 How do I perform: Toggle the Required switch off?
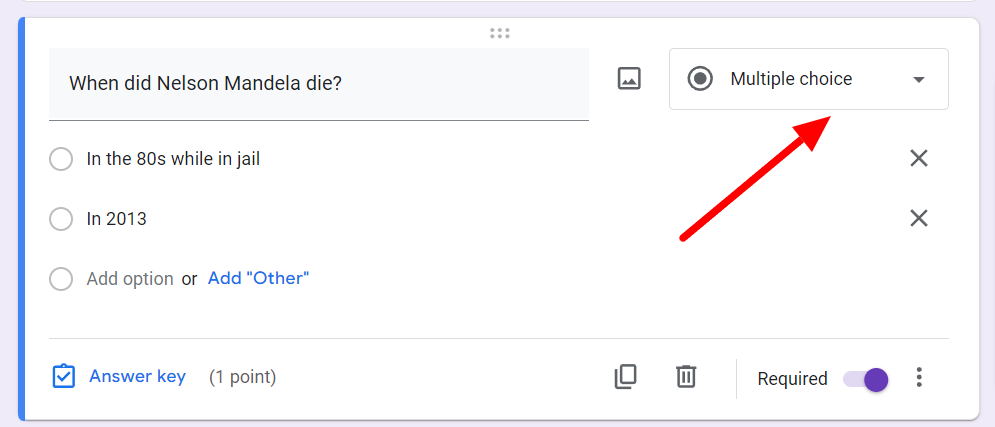[x=866, y=379]
